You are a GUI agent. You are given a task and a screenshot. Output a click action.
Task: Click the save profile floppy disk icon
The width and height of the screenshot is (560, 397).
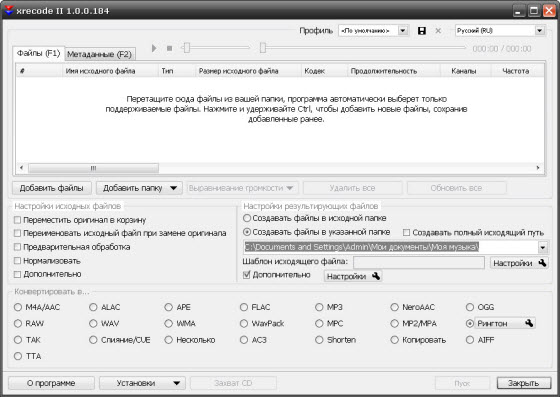click(x=422, y=31)
